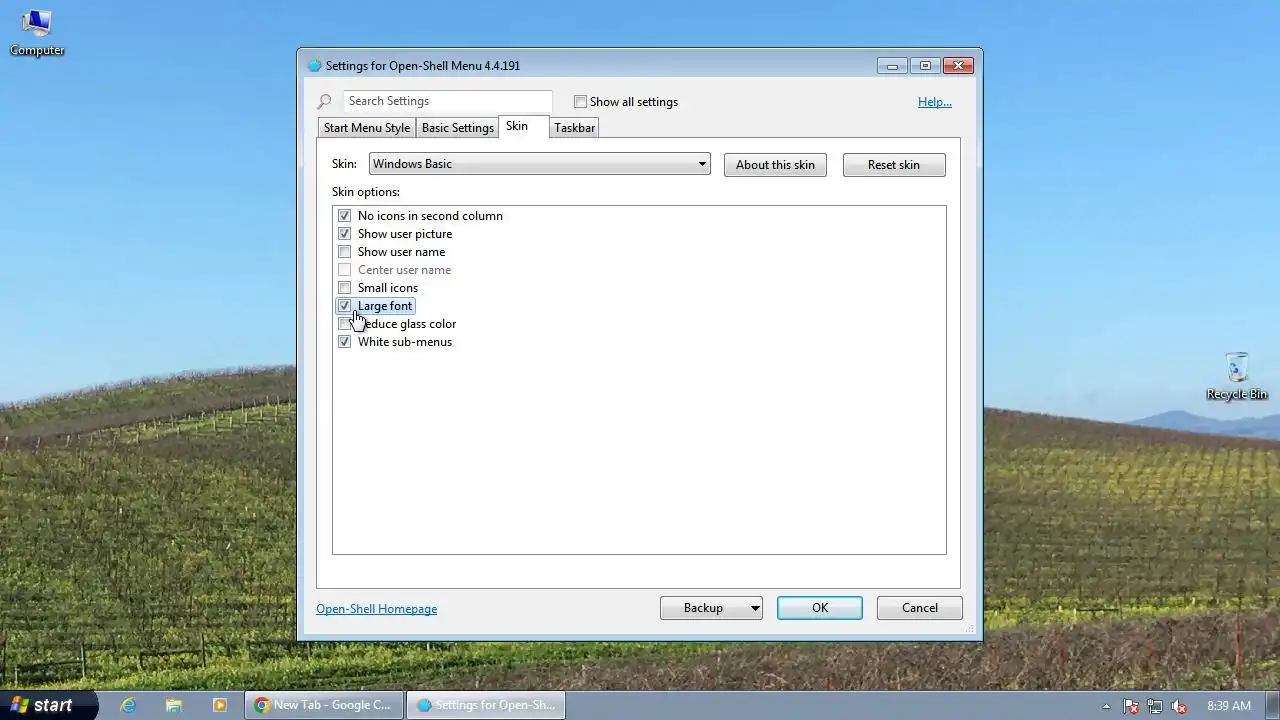
Task: Click the Center user name checkbox
Action: tap(344, 270)
